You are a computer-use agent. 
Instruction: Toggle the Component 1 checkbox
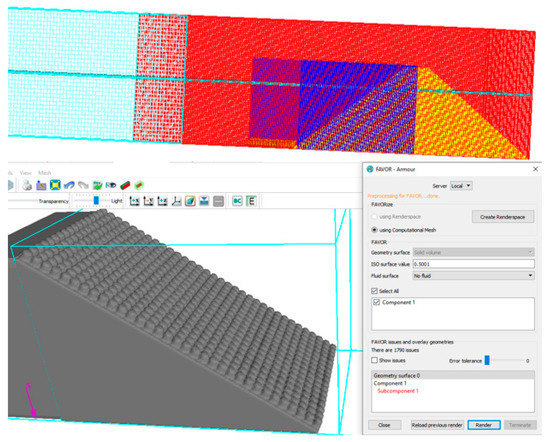pos(376,302)
